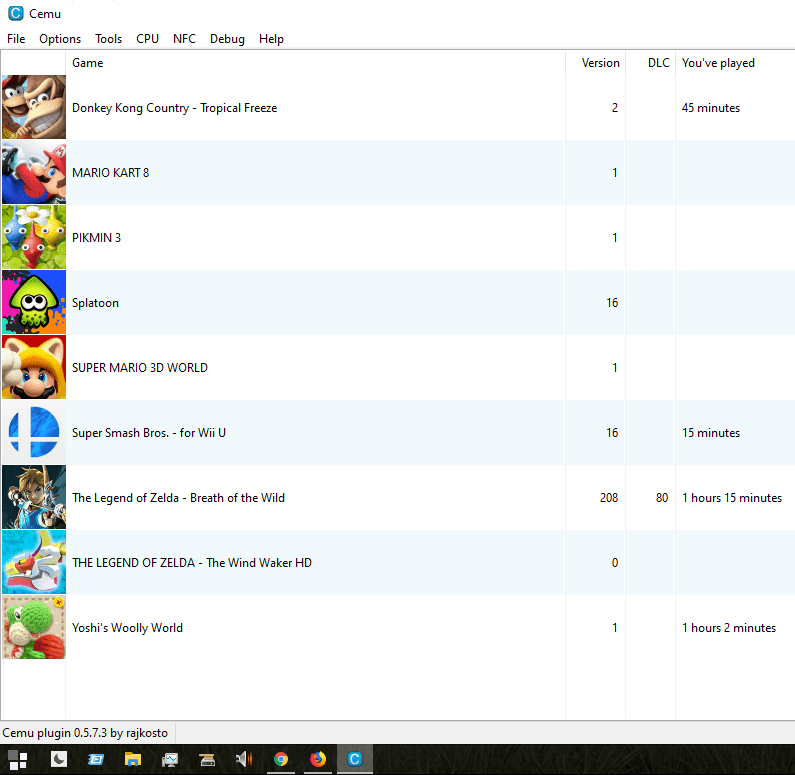This screenshot has width=795, height=775.
Task: Click the speaker taskbar icon
Action: pyautogui.click(x=244, y=759)
